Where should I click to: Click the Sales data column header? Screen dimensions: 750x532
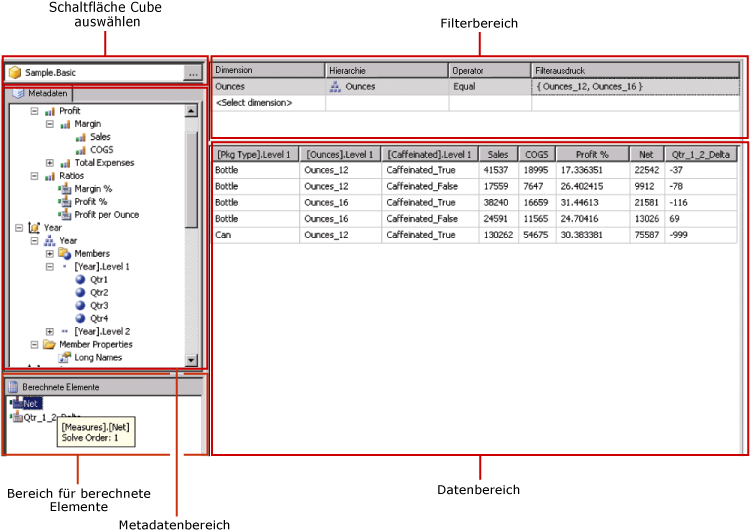498,155
